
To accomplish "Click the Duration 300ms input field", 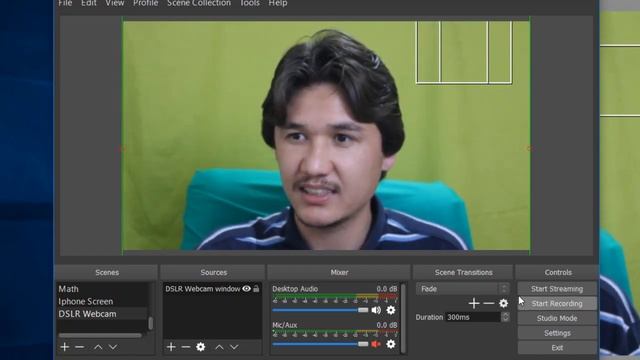I will pos(473,317).
